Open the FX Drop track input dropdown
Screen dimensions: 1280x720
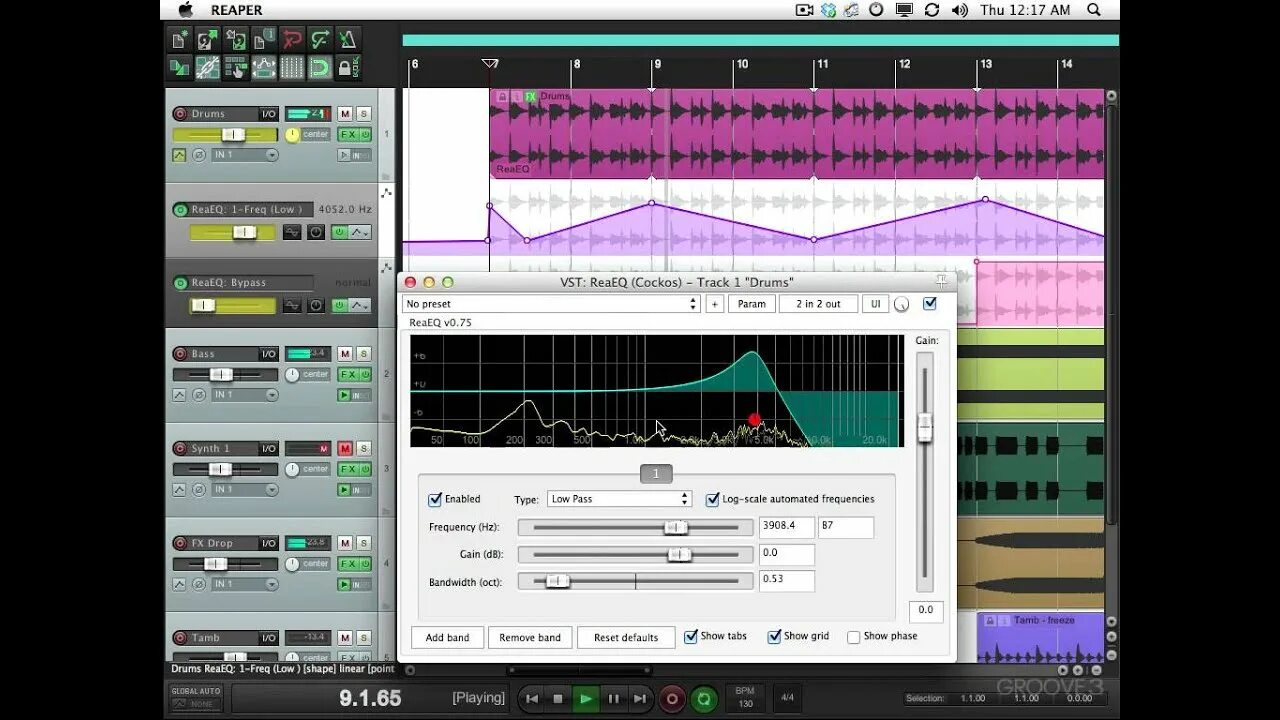point(245,584)
